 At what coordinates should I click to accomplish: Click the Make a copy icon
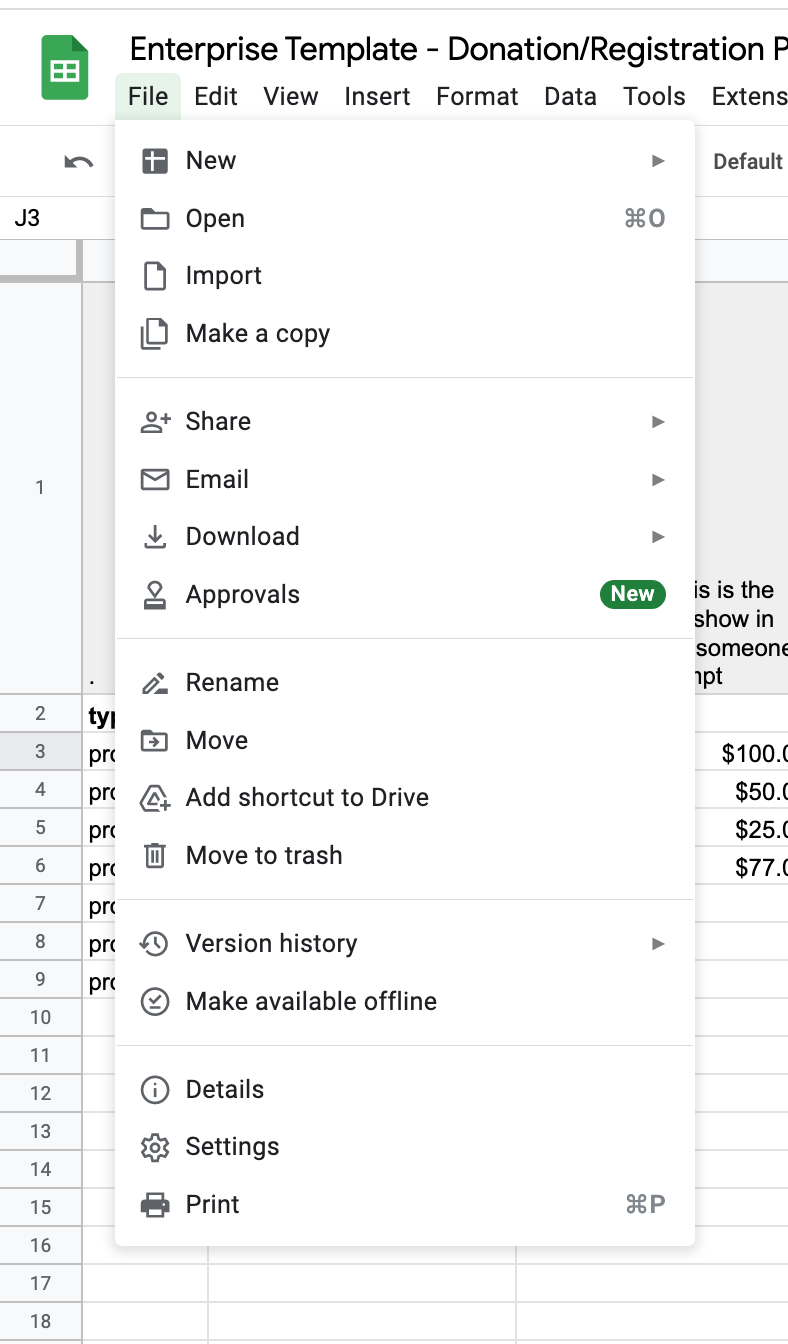click(x=155, y=334)
